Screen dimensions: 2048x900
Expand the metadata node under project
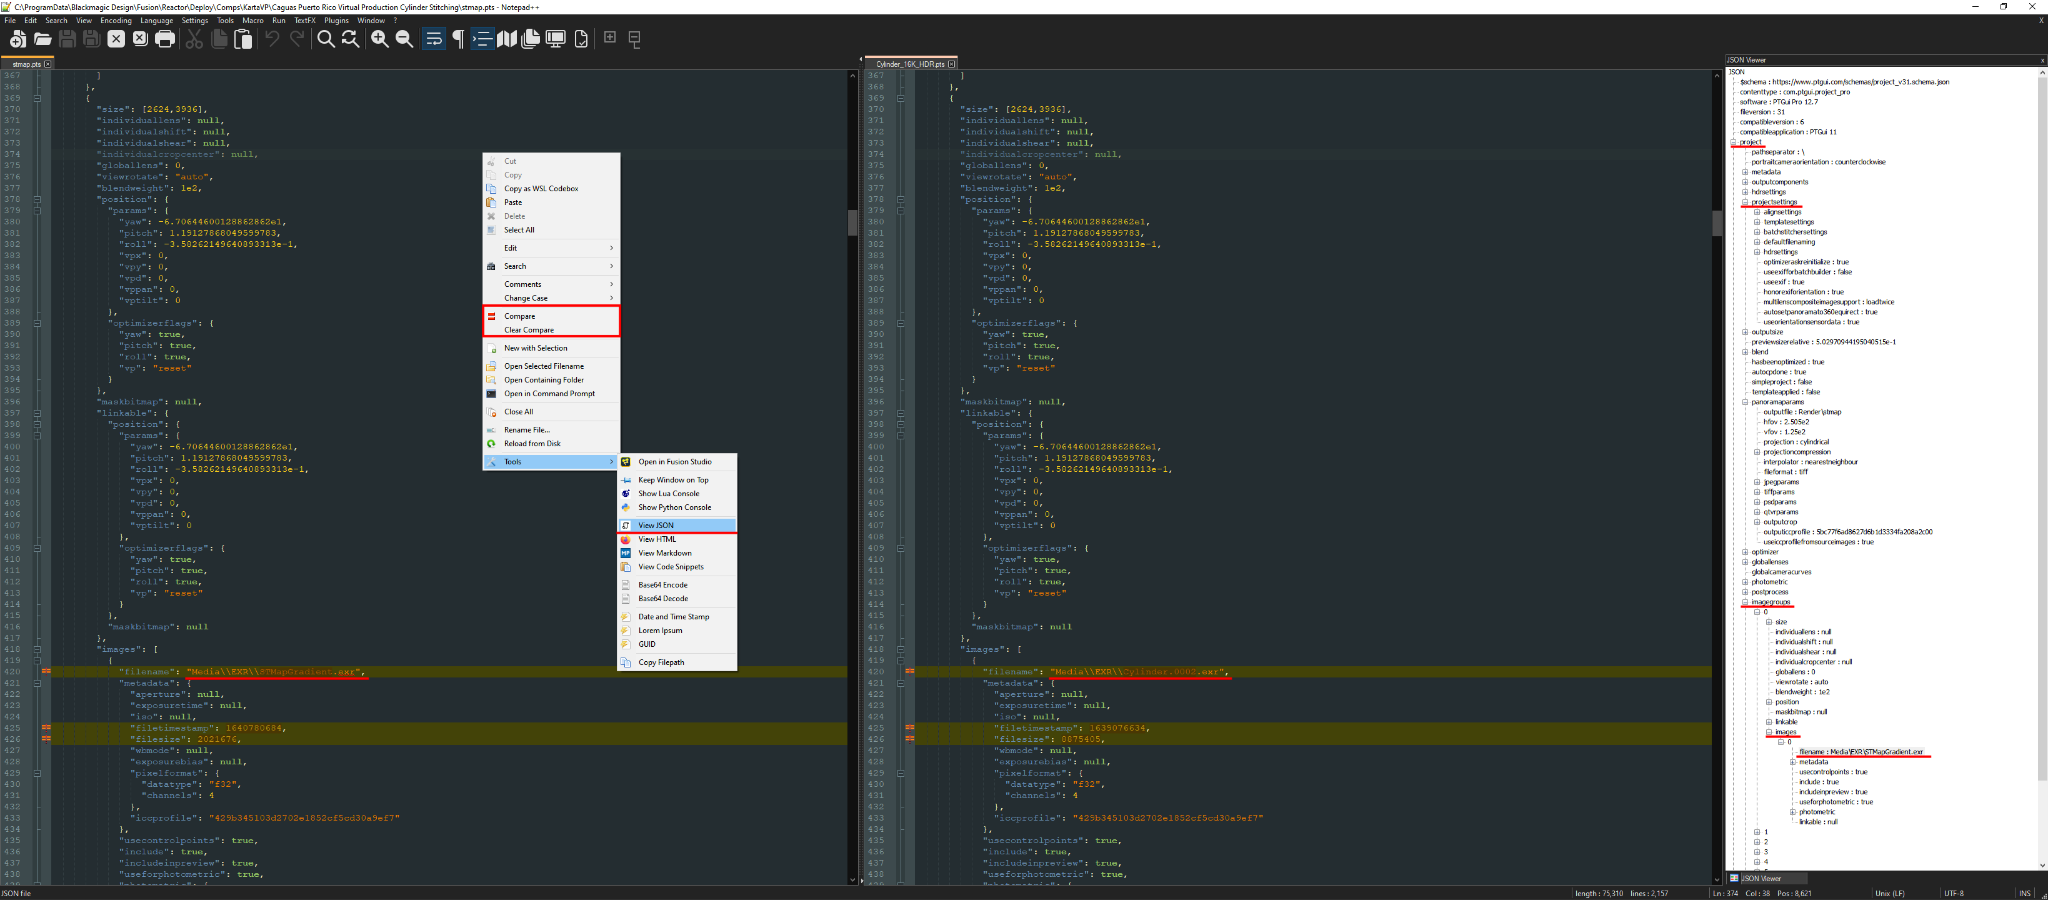(x=1746, y=172)
